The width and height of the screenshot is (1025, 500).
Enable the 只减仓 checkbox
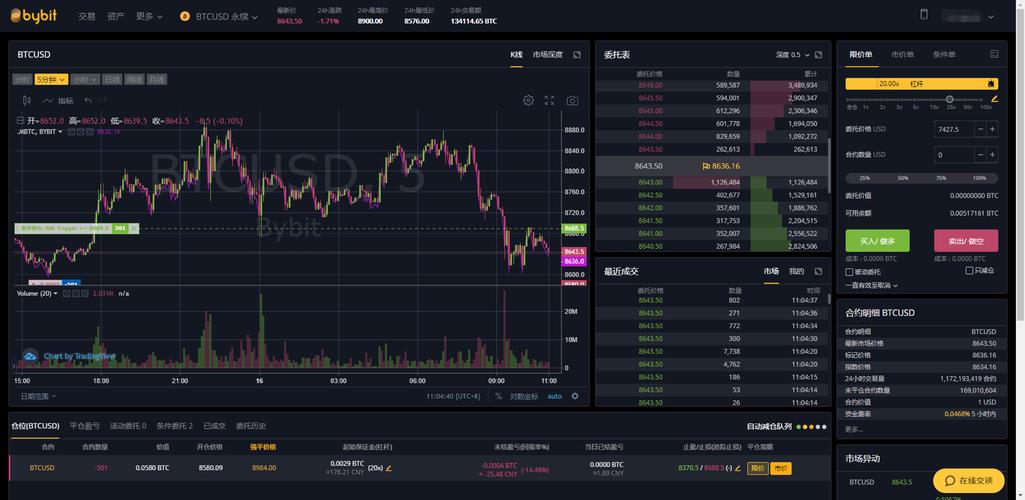click(x=969, y=271)
